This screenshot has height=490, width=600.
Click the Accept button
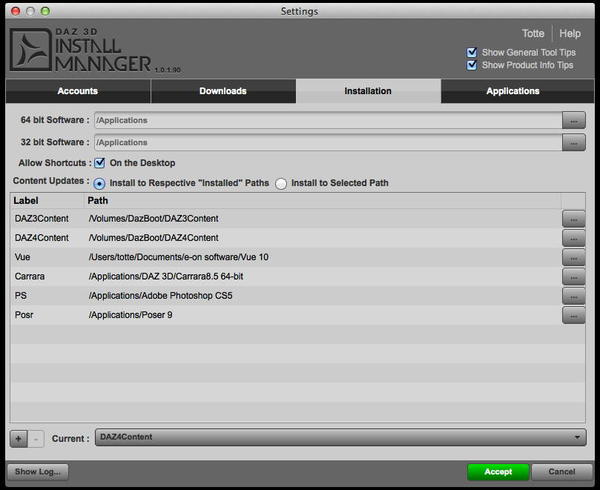click(498, 472)
